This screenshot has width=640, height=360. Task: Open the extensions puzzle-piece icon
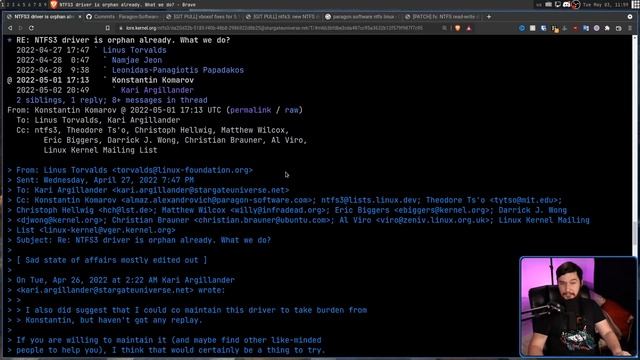tap(607, 28)
